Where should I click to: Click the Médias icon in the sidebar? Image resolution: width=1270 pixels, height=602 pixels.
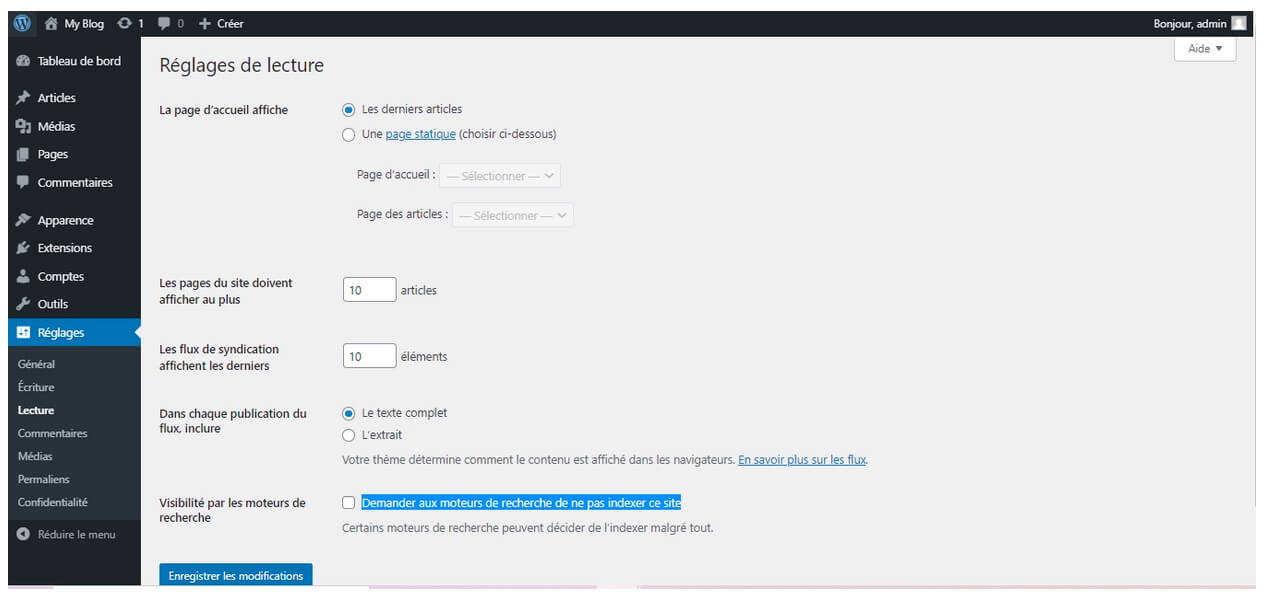(x=23, y=126)
